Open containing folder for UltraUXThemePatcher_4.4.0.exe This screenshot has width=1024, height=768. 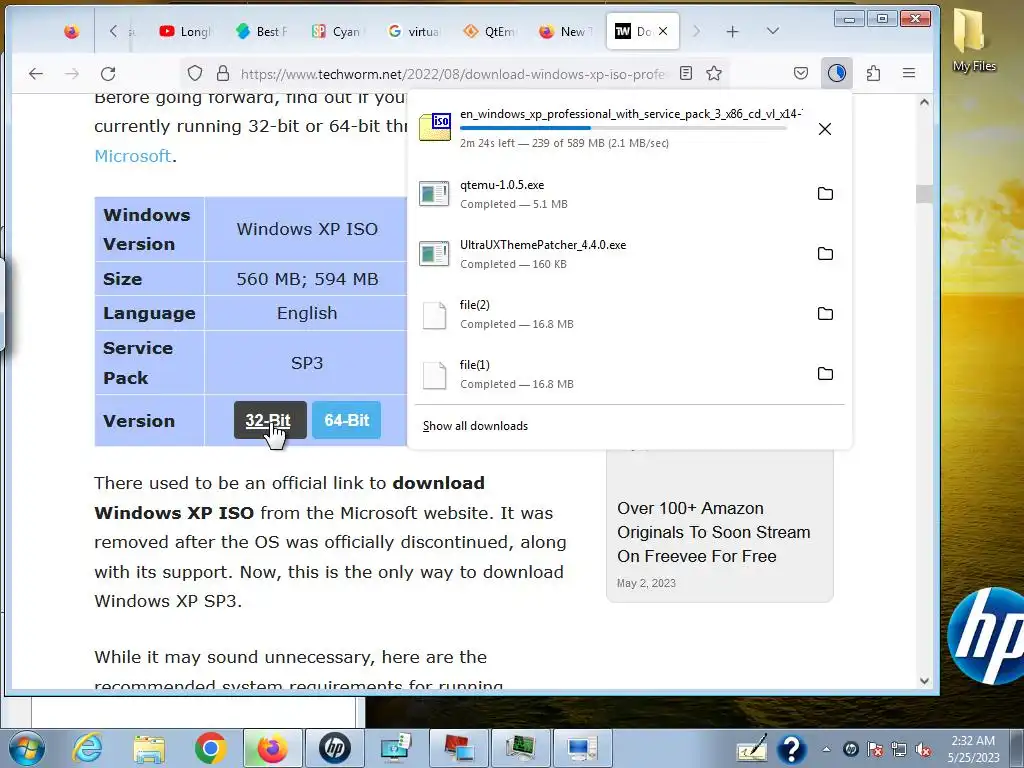click(825, 253)
